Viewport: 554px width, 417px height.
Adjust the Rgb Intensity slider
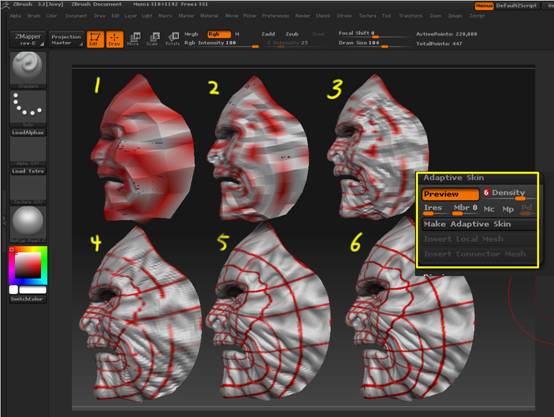(x=222, y=43)
